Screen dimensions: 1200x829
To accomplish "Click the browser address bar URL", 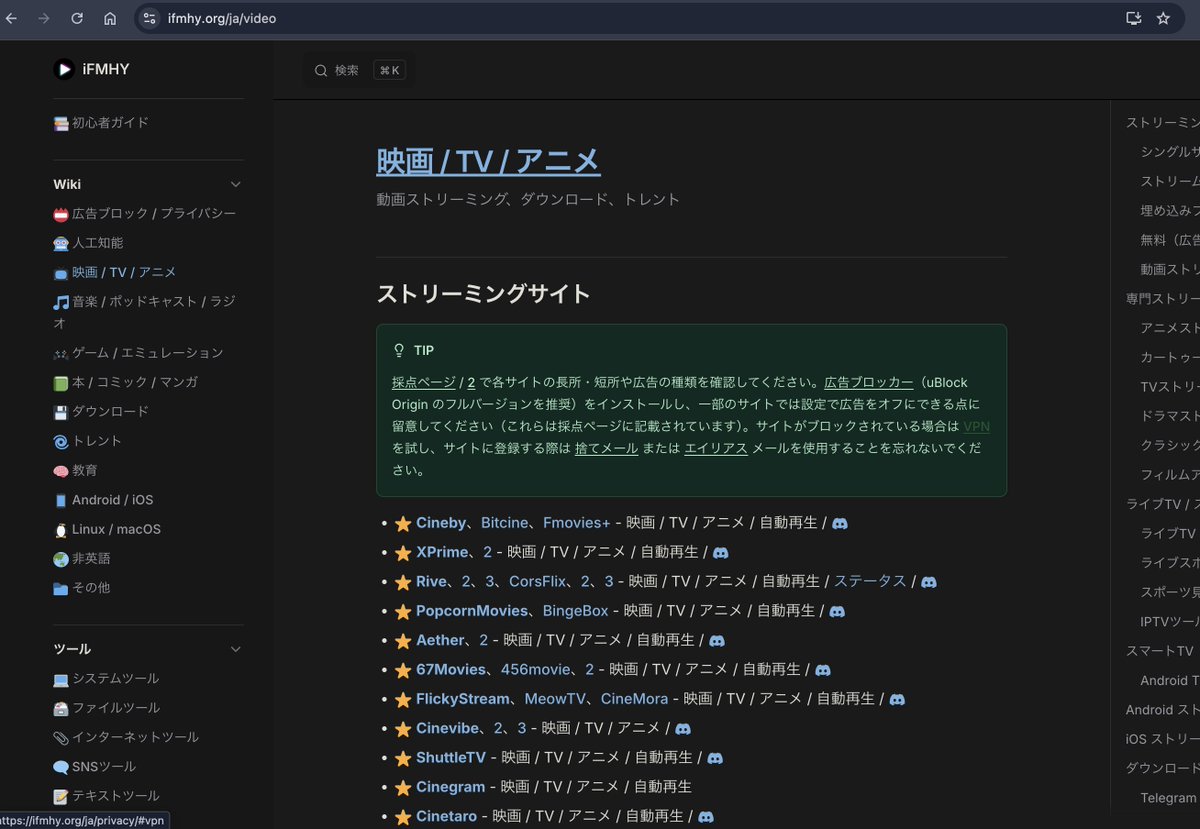I will [x=221, y=18].
